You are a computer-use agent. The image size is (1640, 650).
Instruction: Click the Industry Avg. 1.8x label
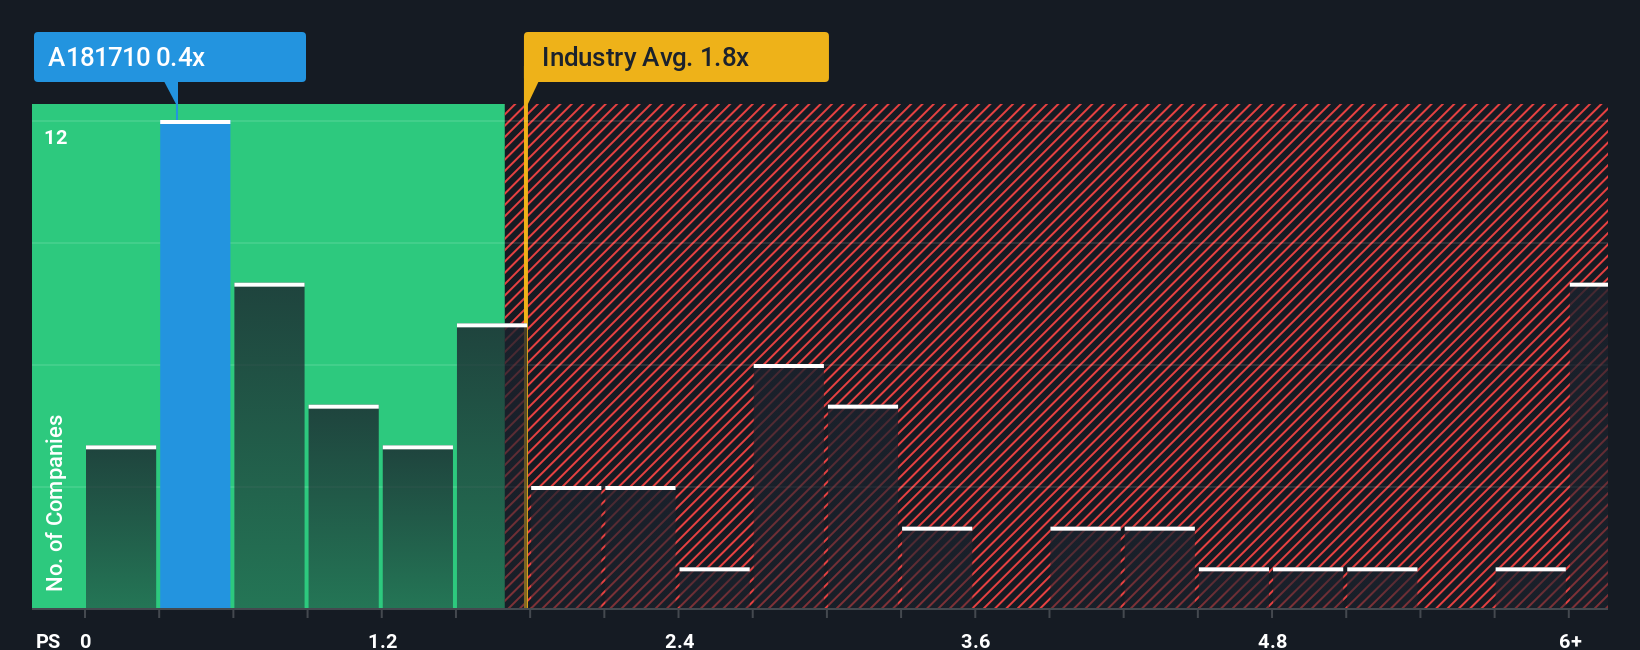[x=676, y=57]
